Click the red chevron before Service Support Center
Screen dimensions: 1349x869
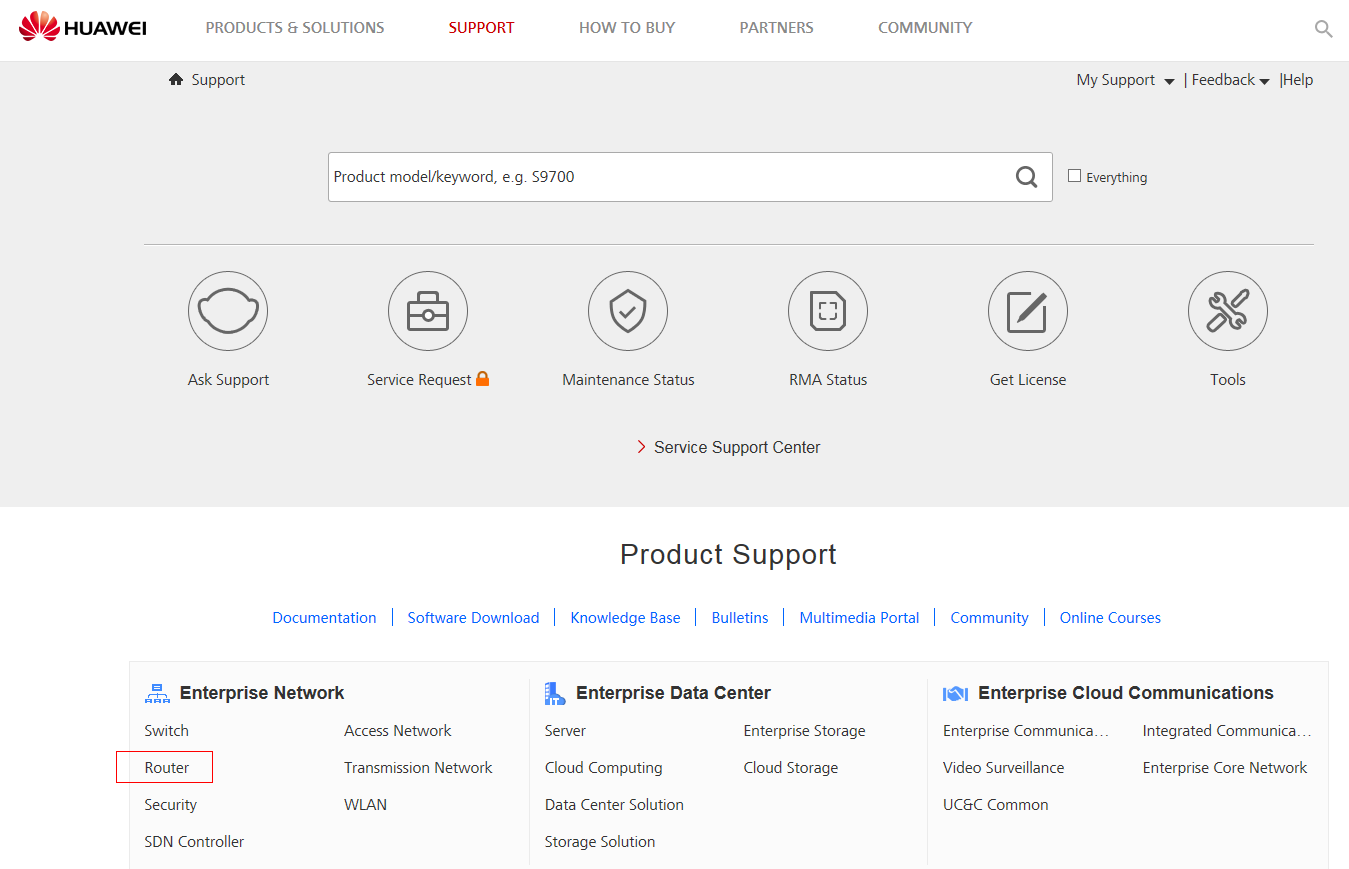click(641, 447)
